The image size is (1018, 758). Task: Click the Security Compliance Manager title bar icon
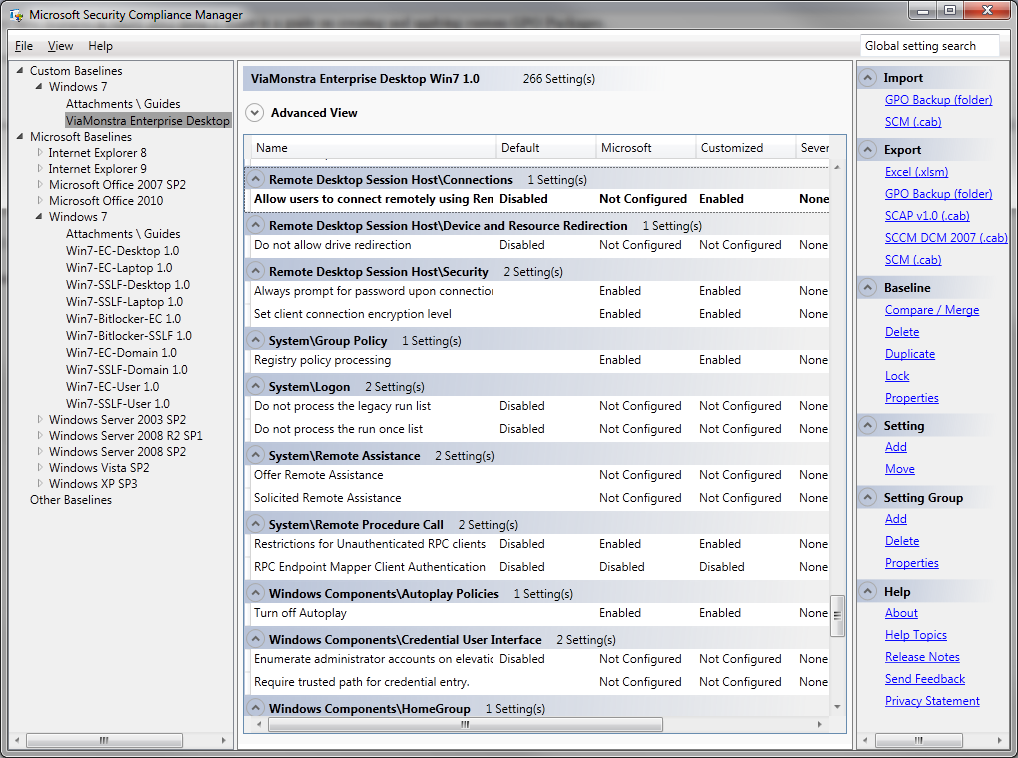(16, 14)
